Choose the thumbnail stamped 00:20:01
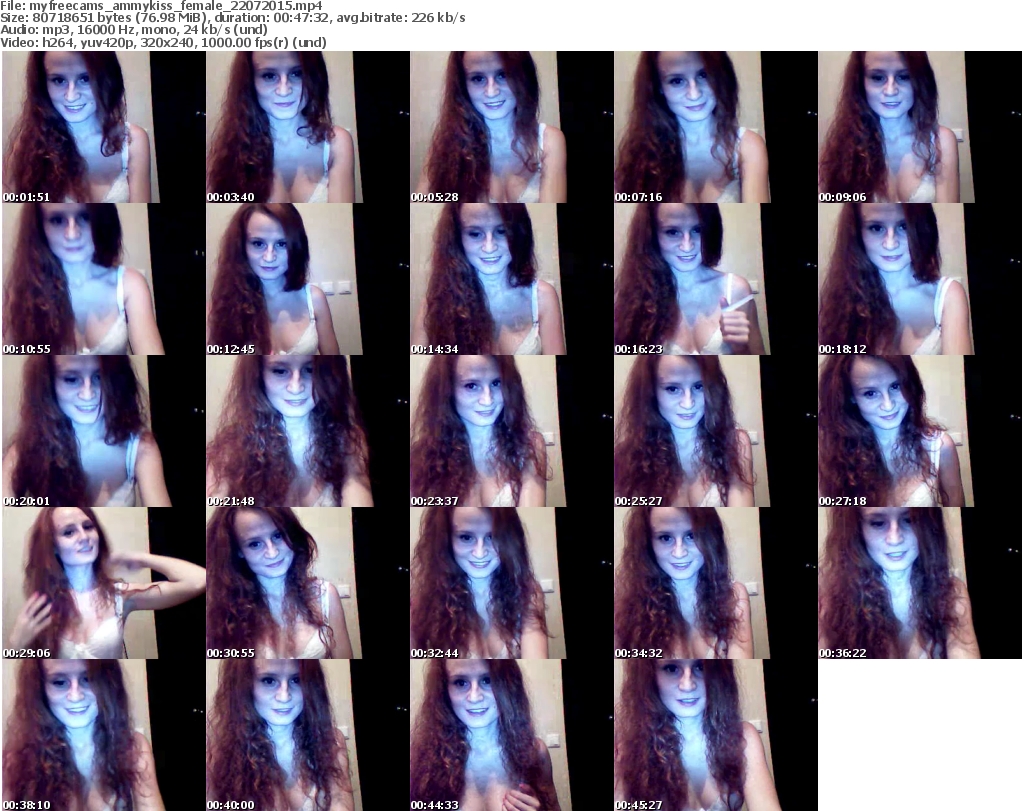 (104, 431)
